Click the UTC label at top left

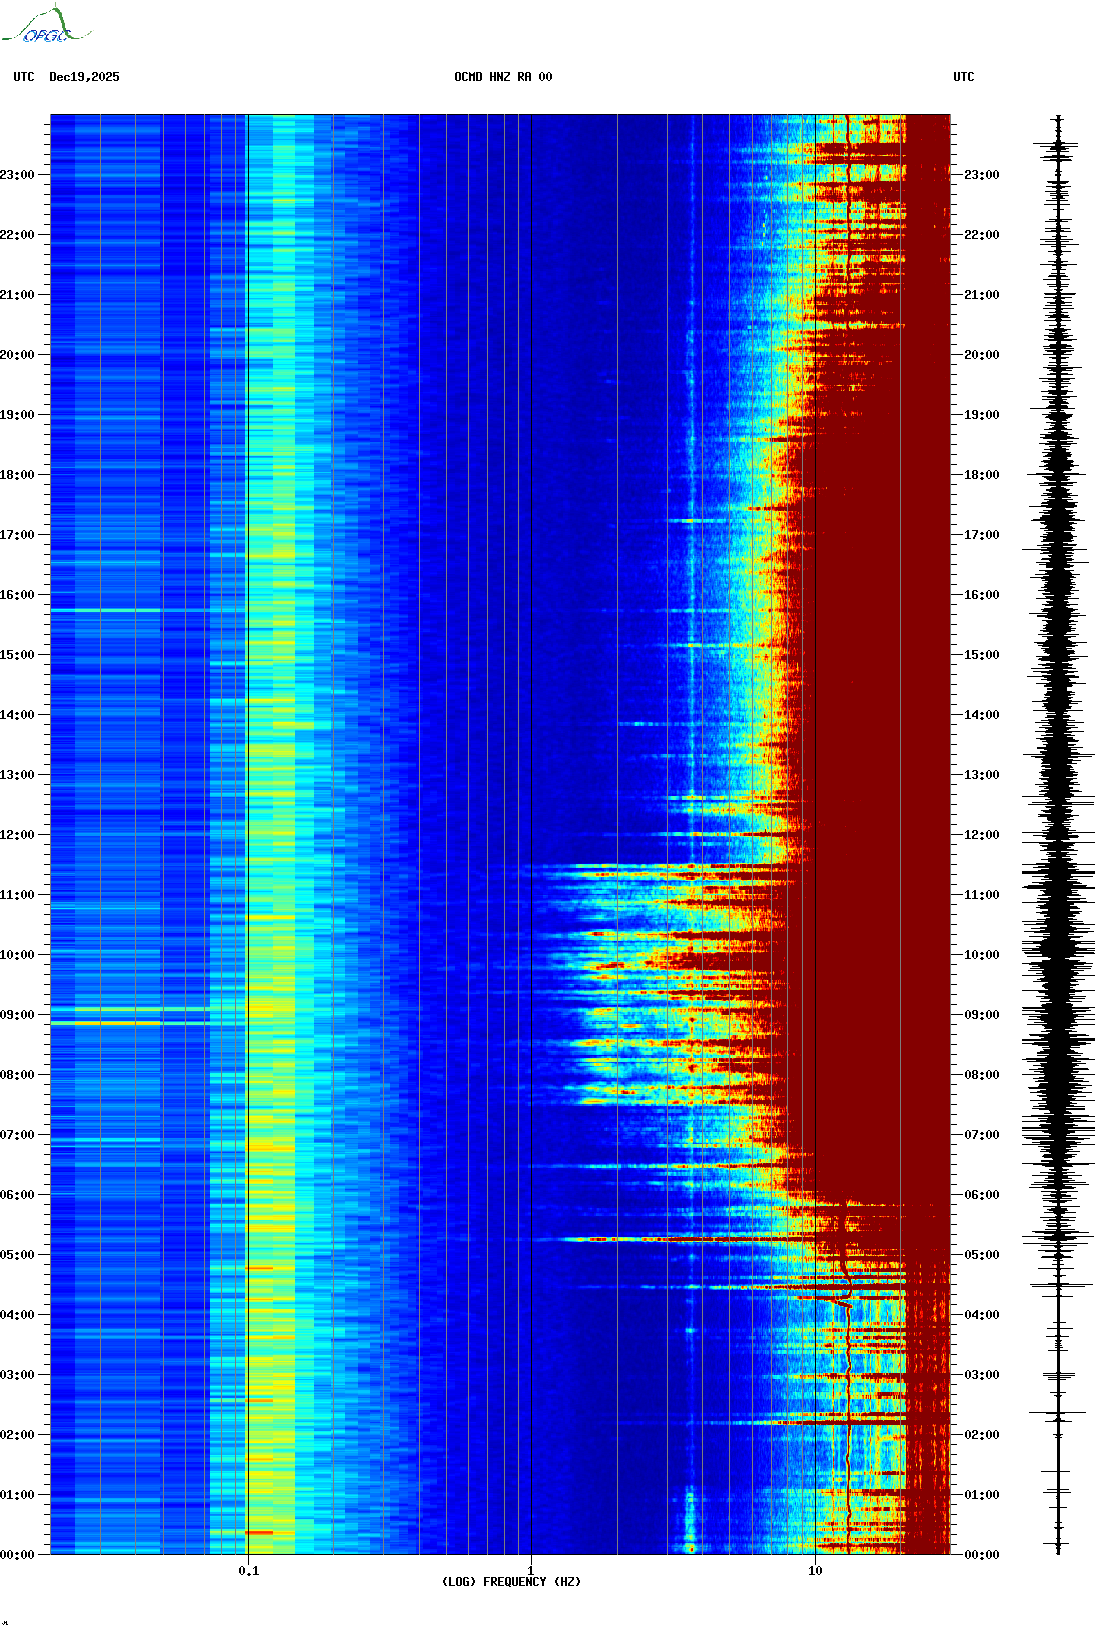coord(24,77)
